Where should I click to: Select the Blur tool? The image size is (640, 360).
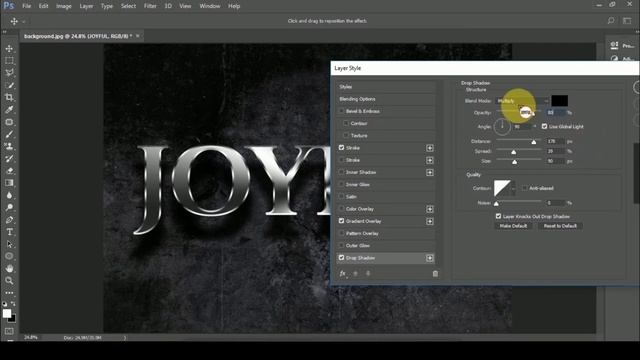(x=9, y=195)
